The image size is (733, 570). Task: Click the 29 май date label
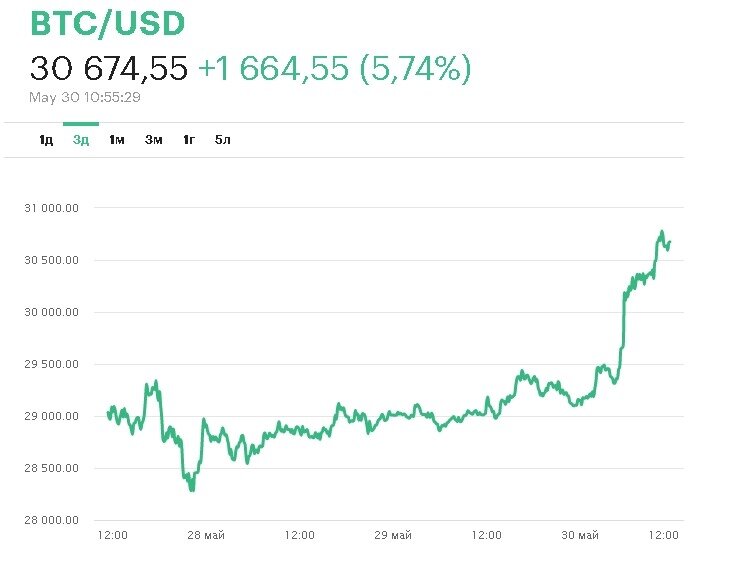pos(393,536)
